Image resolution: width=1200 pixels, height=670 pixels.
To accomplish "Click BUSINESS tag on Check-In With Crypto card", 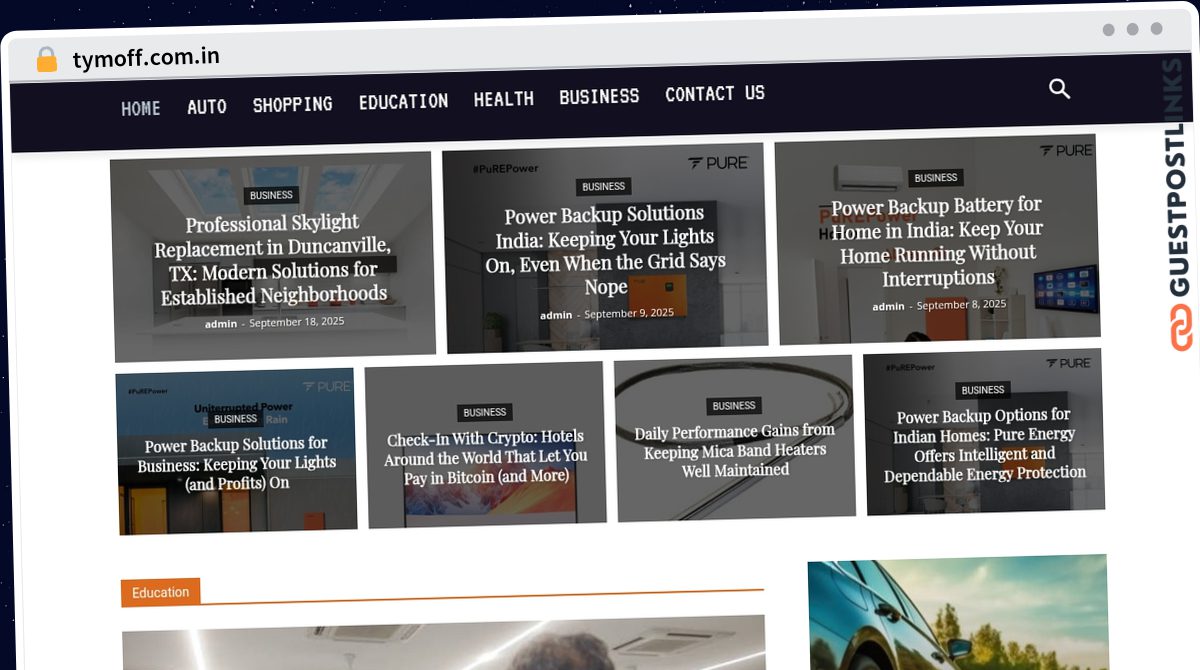I will [485, 412].
